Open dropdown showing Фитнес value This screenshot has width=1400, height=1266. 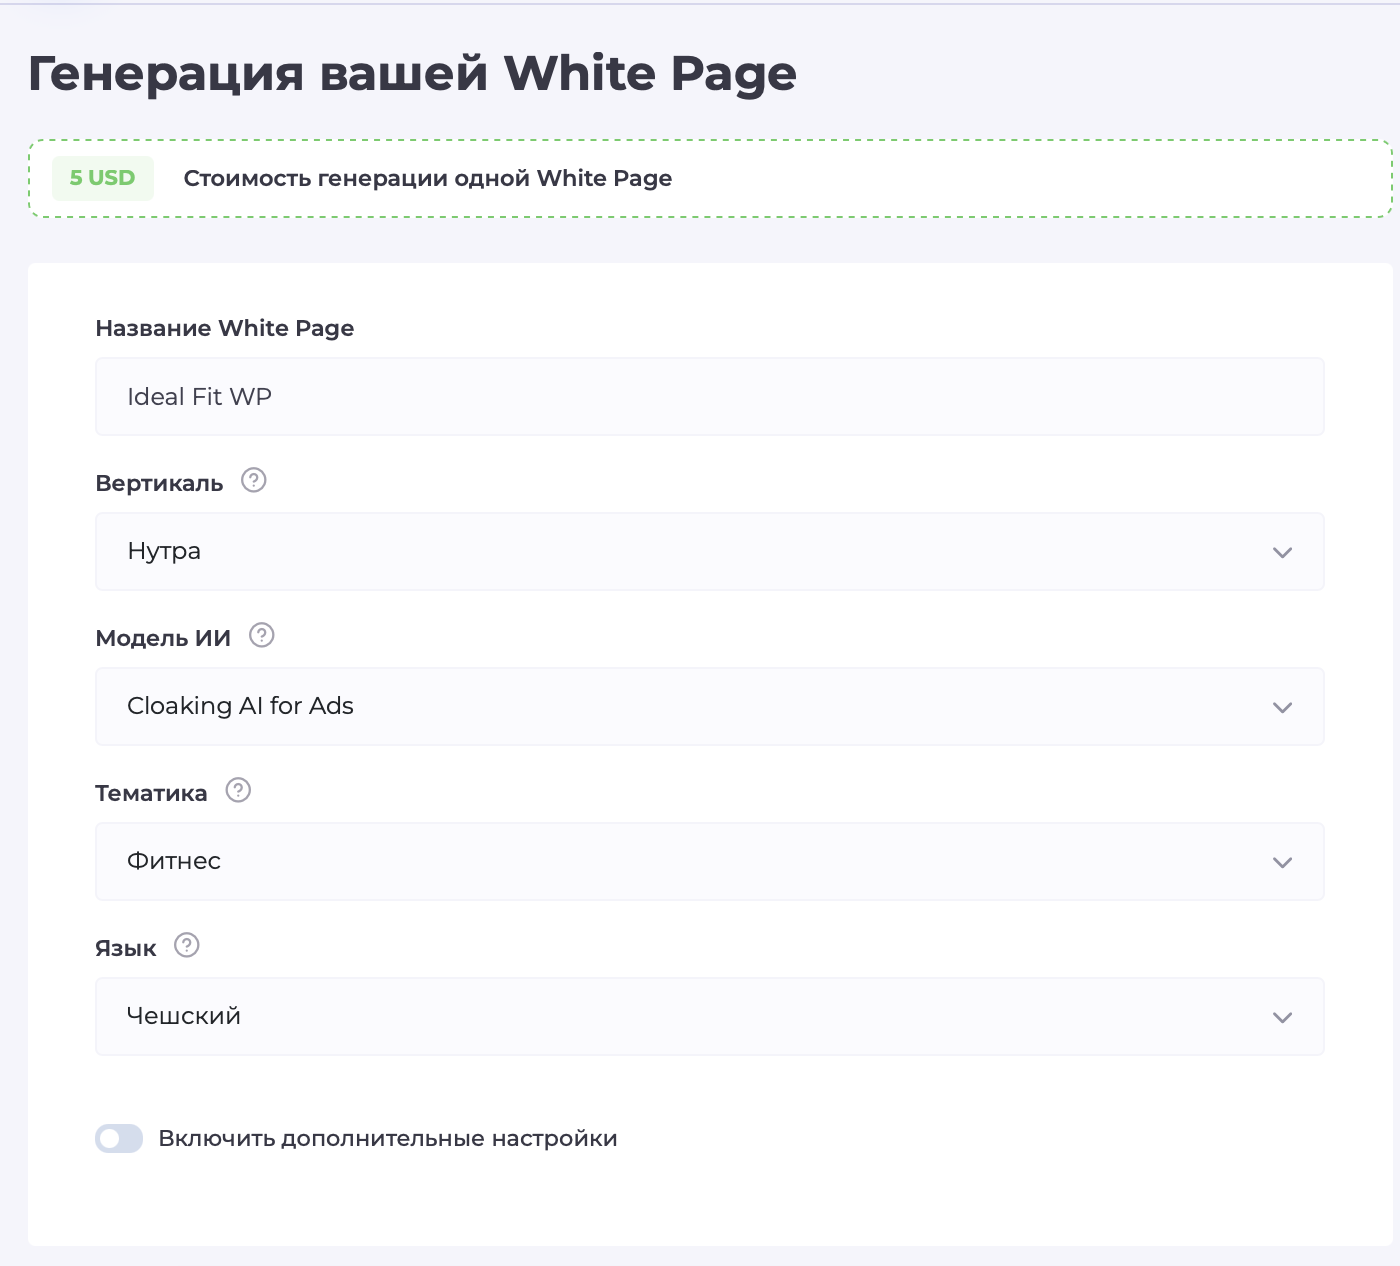[700, 862]
